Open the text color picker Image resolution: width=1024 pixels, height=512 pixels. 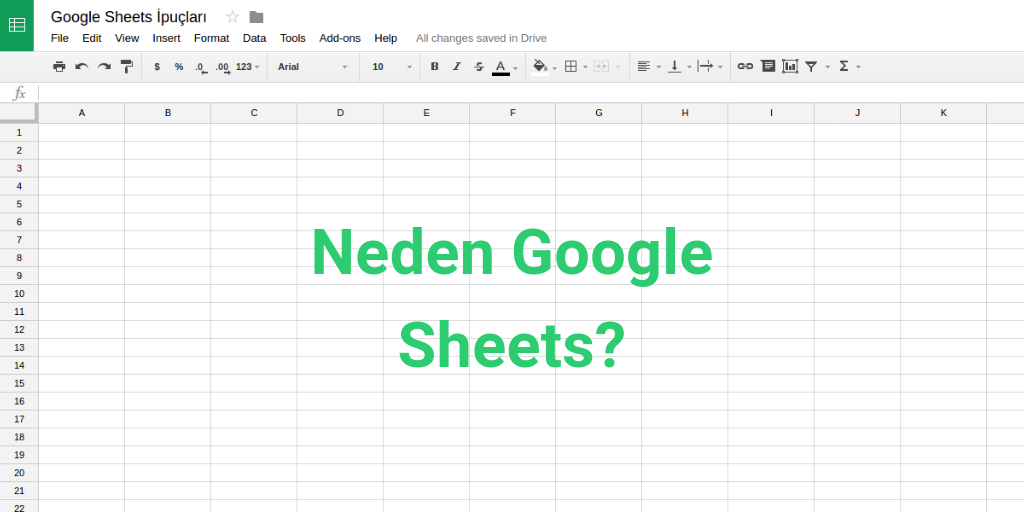point(501,67)
